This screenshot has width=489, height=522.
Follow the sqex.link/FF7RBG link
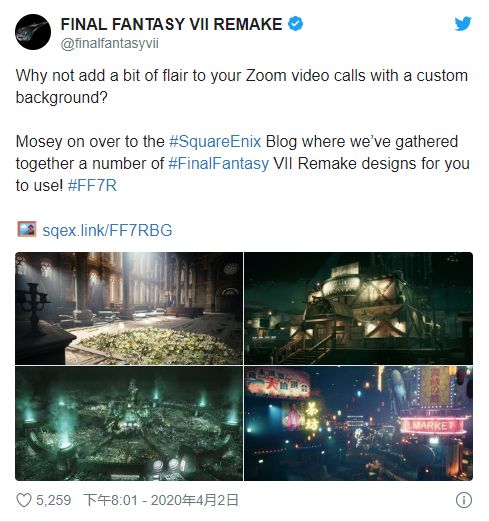(x=107, y=230)
